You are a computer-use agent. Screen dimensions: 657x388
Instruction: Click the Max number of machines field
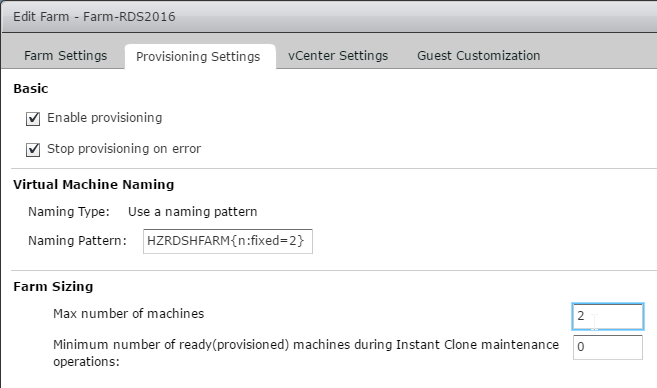point(608,316)
